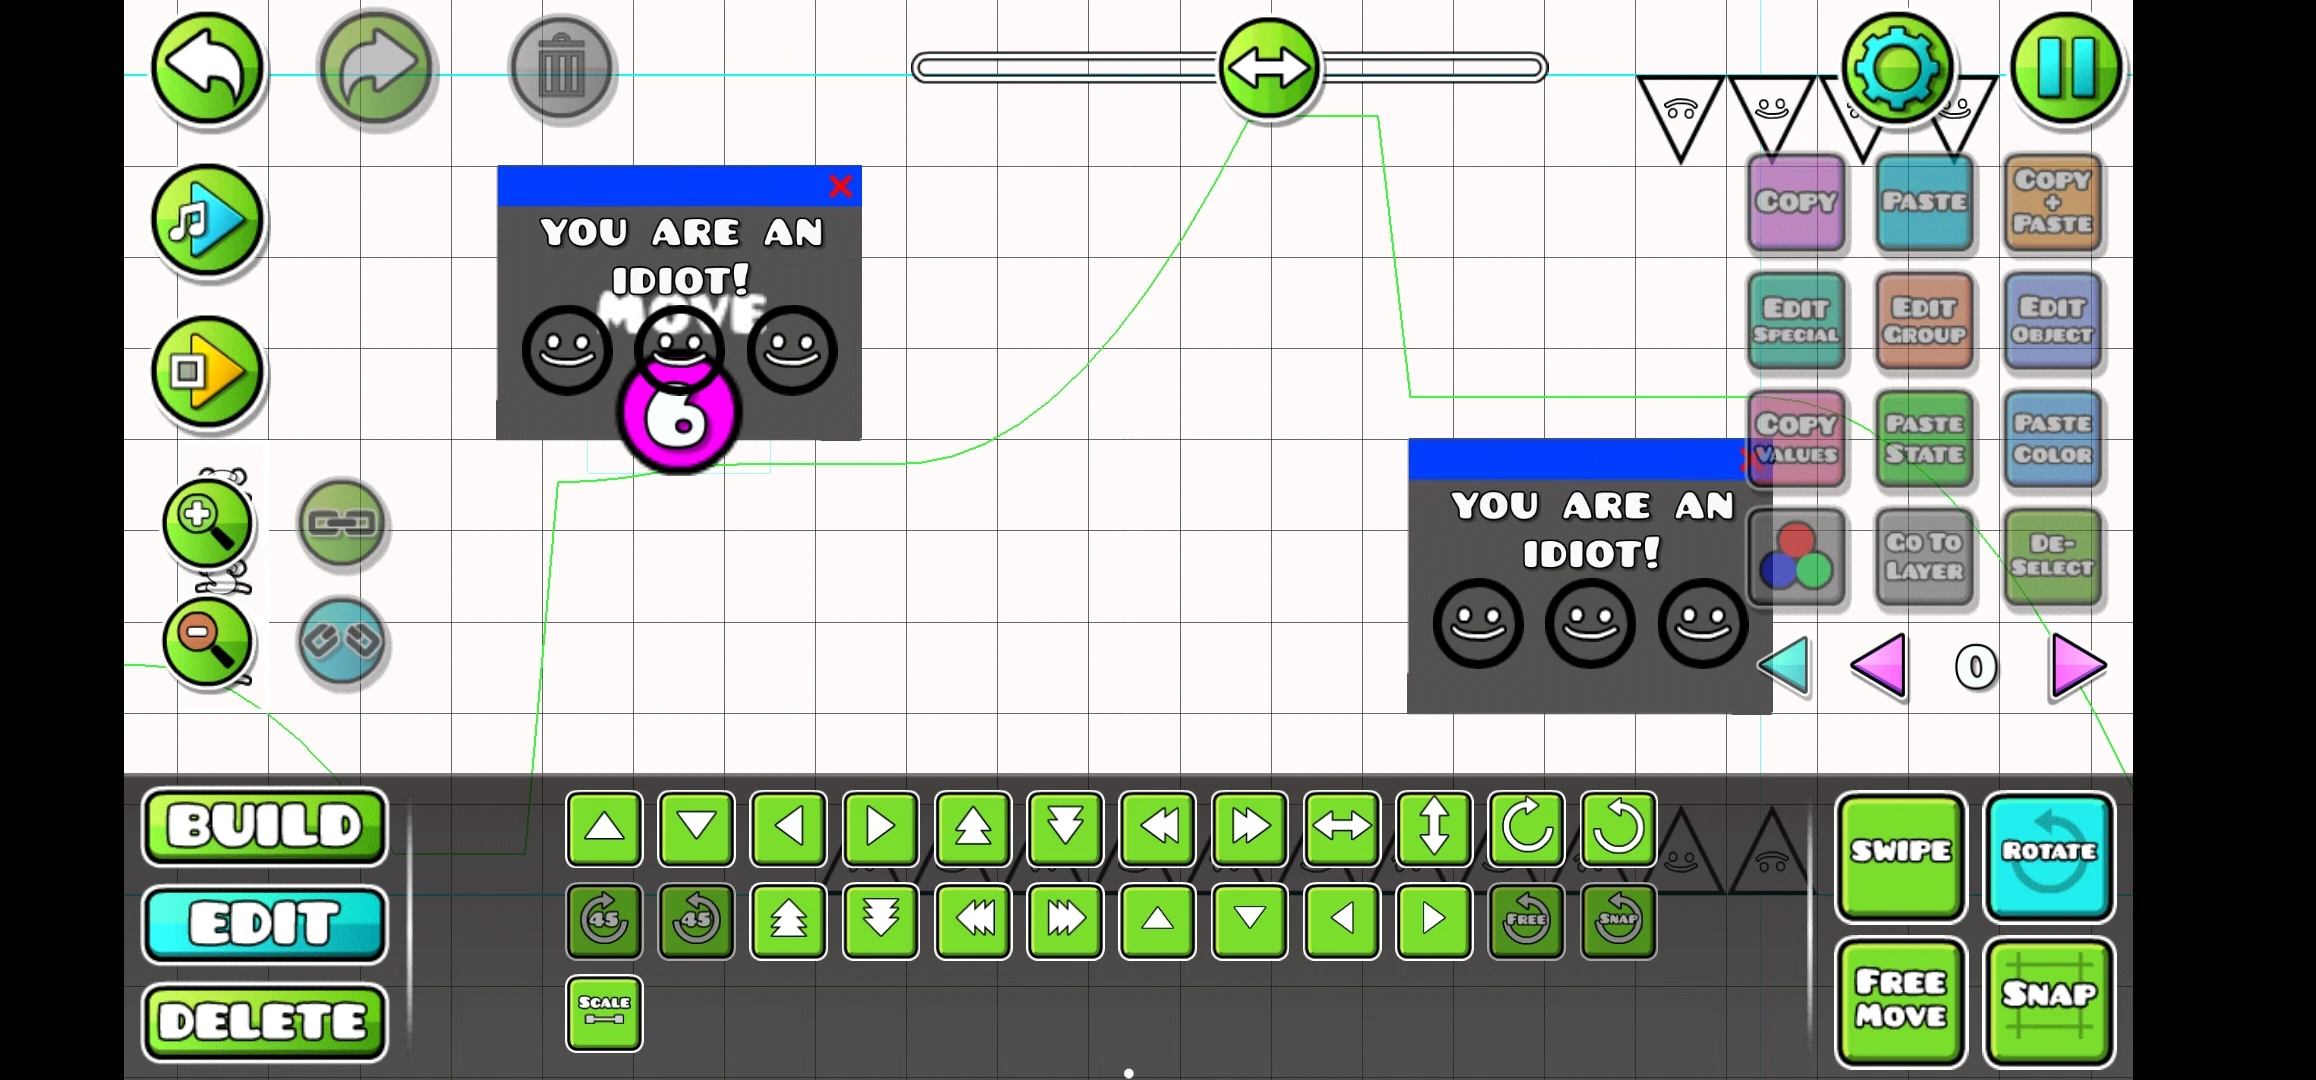
Task: Switch to the Build tab
Action: tap(264, 826)
